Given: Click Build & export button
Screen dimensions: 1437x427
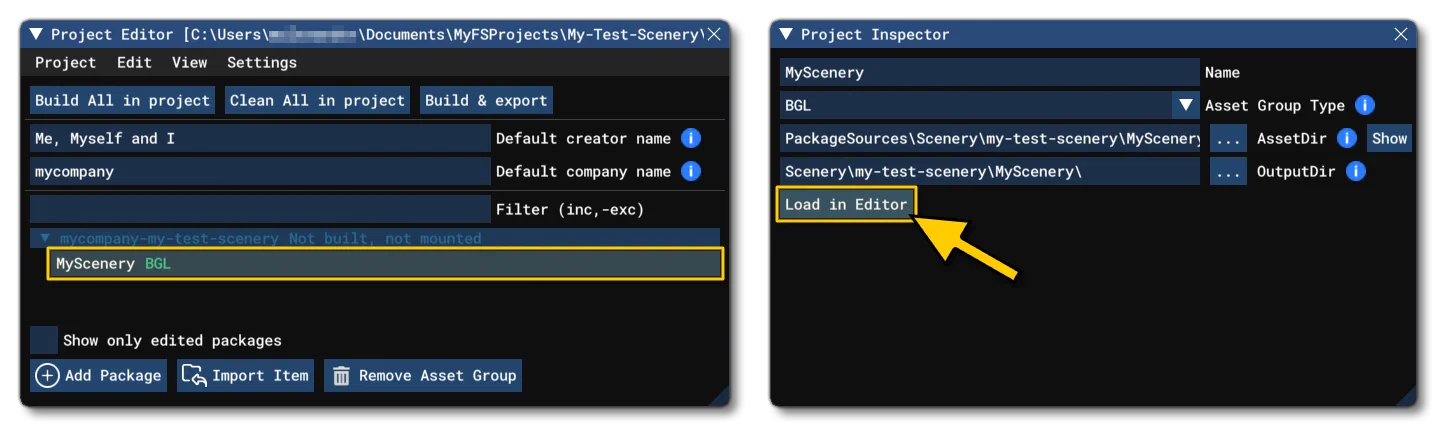Looking at the screenshot, I should (x=486, y=100).
